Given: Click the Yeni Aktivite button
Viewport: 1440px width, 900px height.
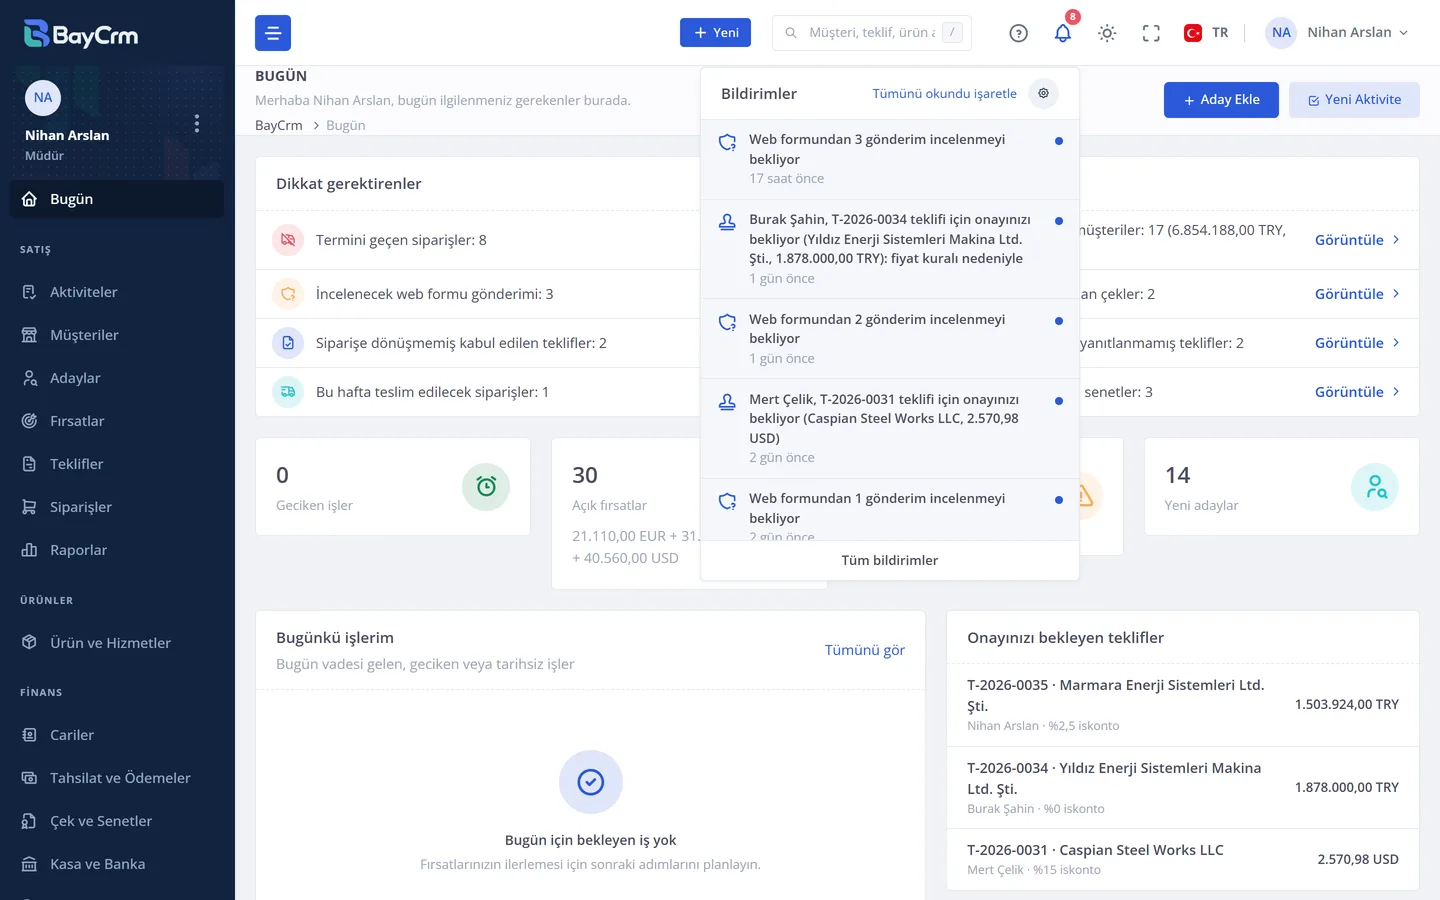Looking at the screenshot, I should coord(1354,100).
